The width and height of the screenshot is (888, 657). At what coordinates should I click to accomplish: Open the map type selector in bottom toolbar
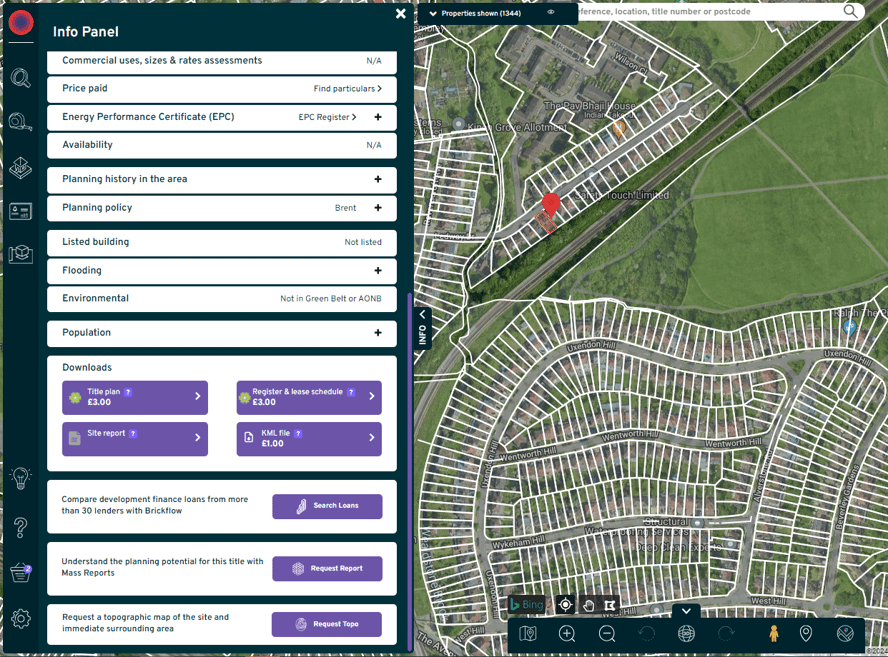528,633
